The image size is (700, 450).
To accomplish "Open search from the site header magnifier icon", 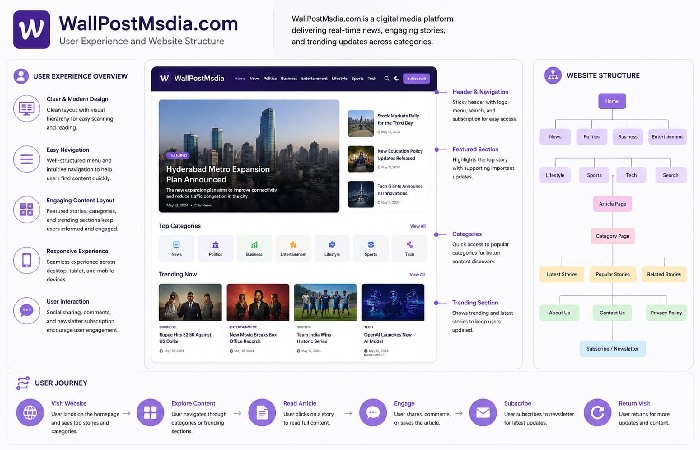I will [x=387, y=79].
